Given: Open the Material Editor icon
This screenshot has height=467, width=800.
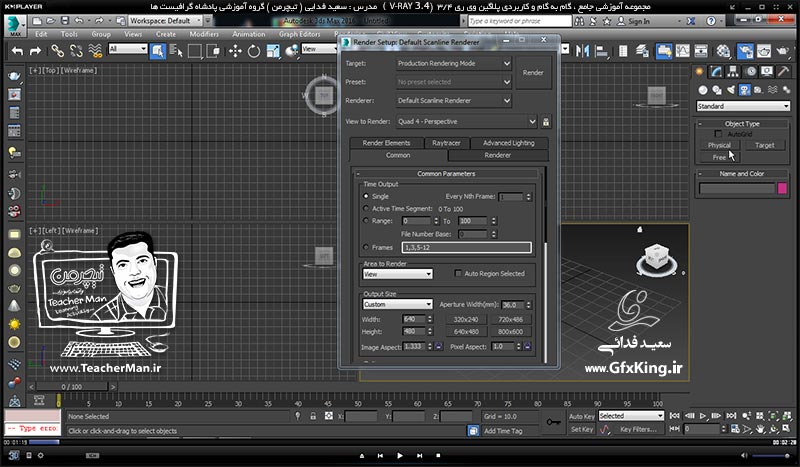Looking at the screenshot, I should 723,51.
